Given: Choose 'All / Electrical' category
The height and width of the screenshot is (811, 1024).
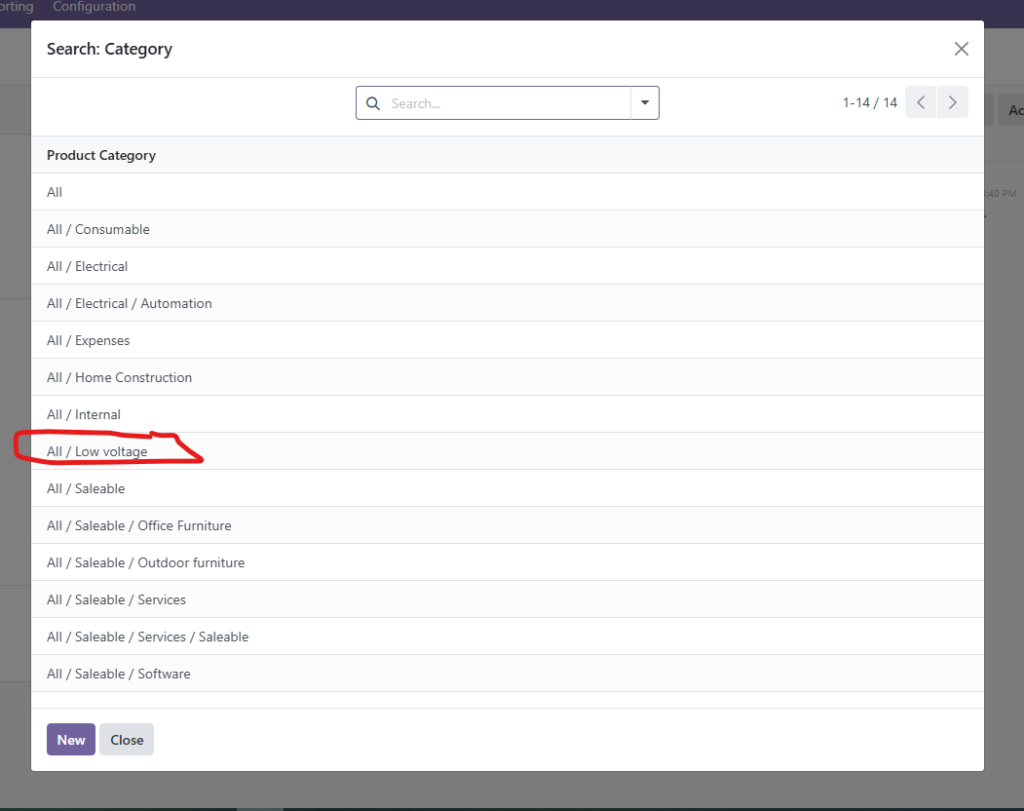Looking at the screenshot, I should [x=87, y=266].
